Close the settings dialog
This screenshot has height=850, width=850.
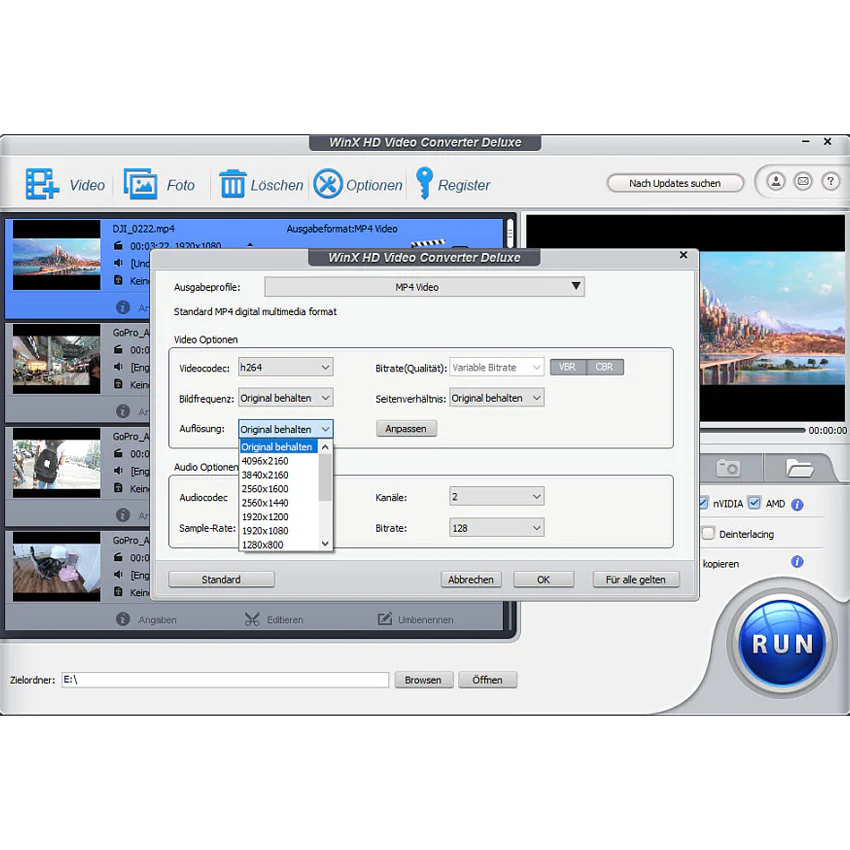(x=683, y=255)
